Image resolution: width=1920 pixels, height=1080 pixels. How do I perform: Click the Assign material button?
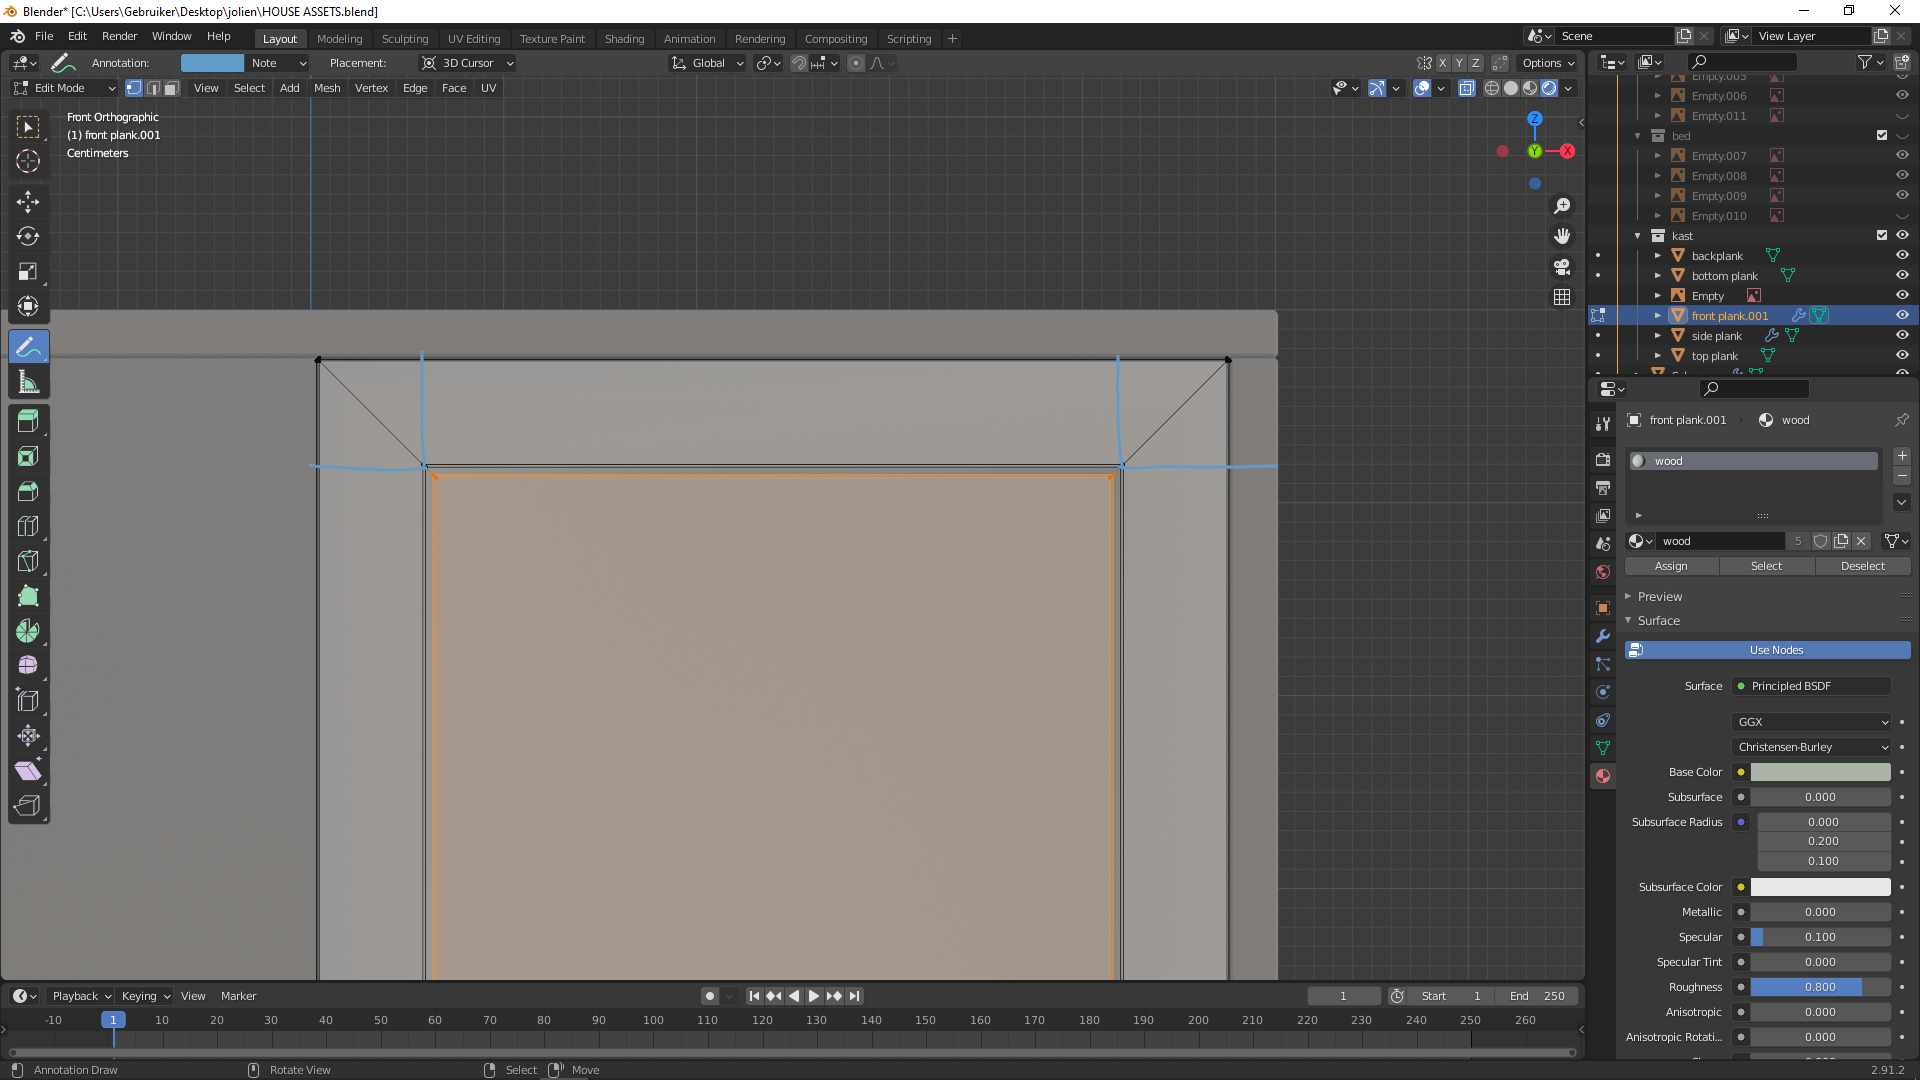[1671, 566]
